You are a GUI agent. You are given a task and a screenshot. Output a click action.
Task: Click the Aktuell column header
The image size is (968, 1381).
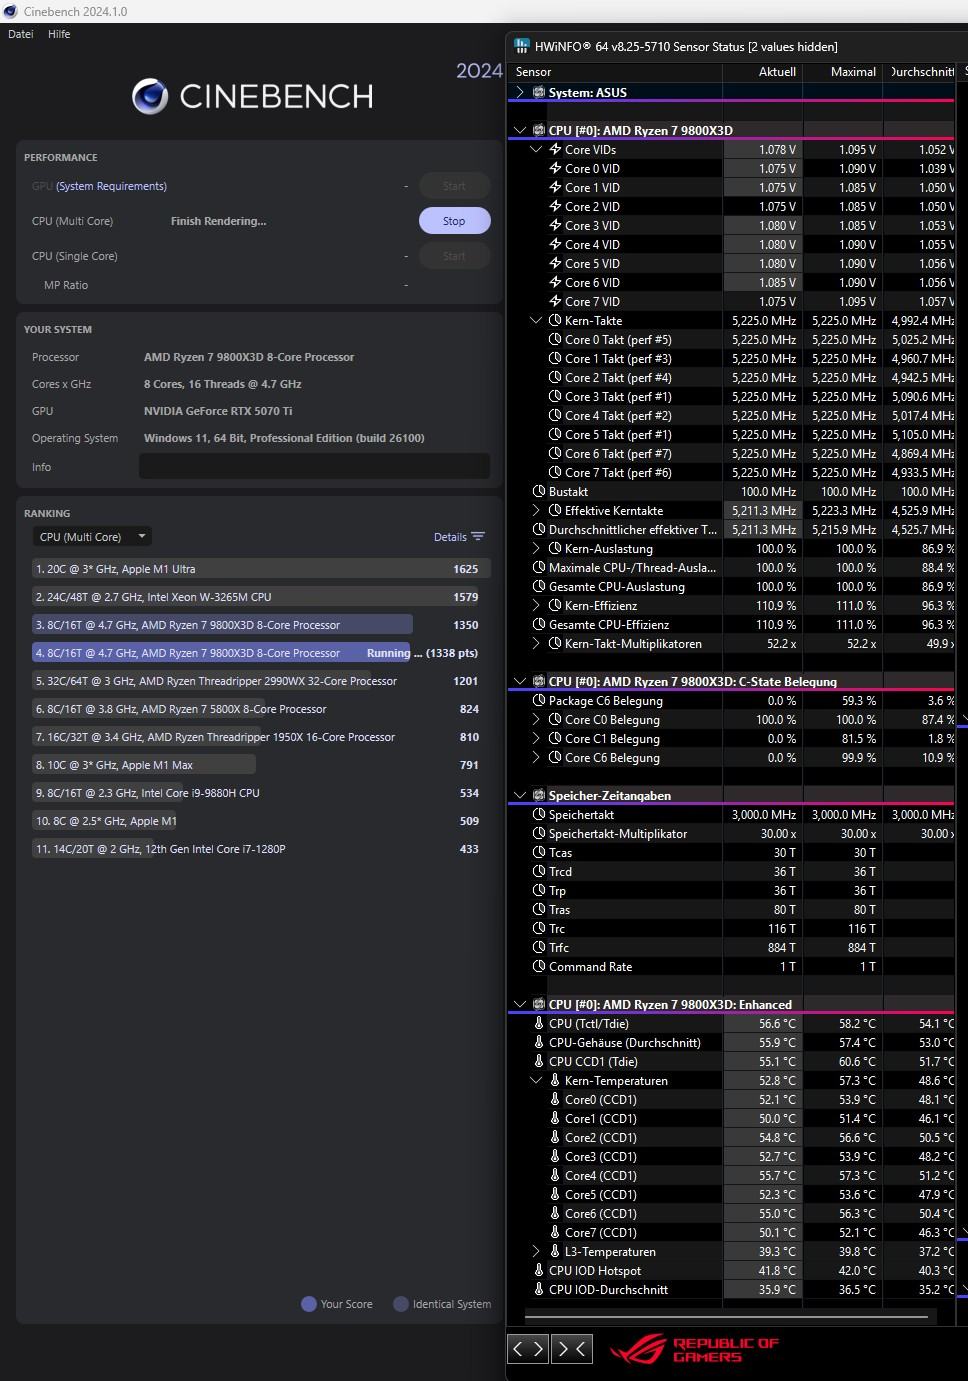click(763, 72)
